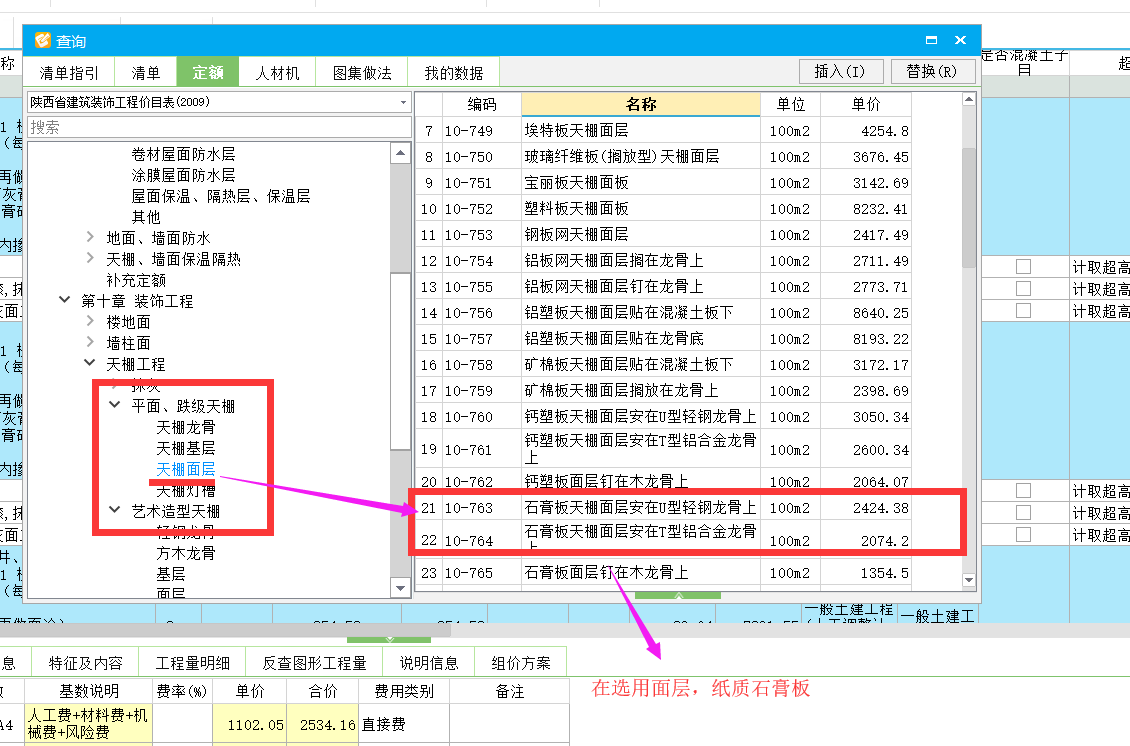
Task: Collapse the 艺术造型天棚 node
Action: point(115,510)
